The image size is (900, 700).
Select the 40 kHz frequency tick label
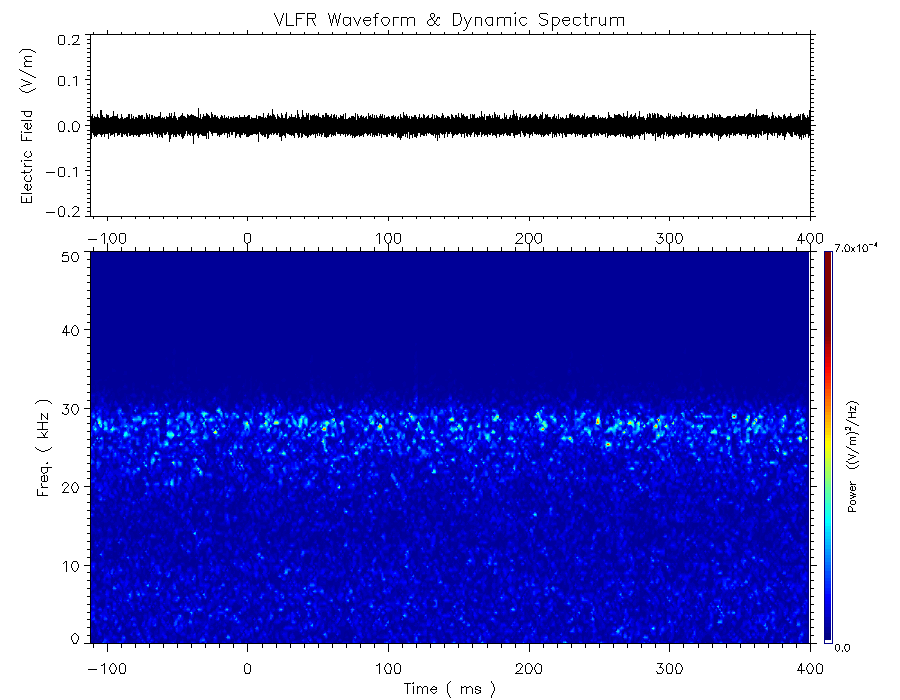click(72, 331)
